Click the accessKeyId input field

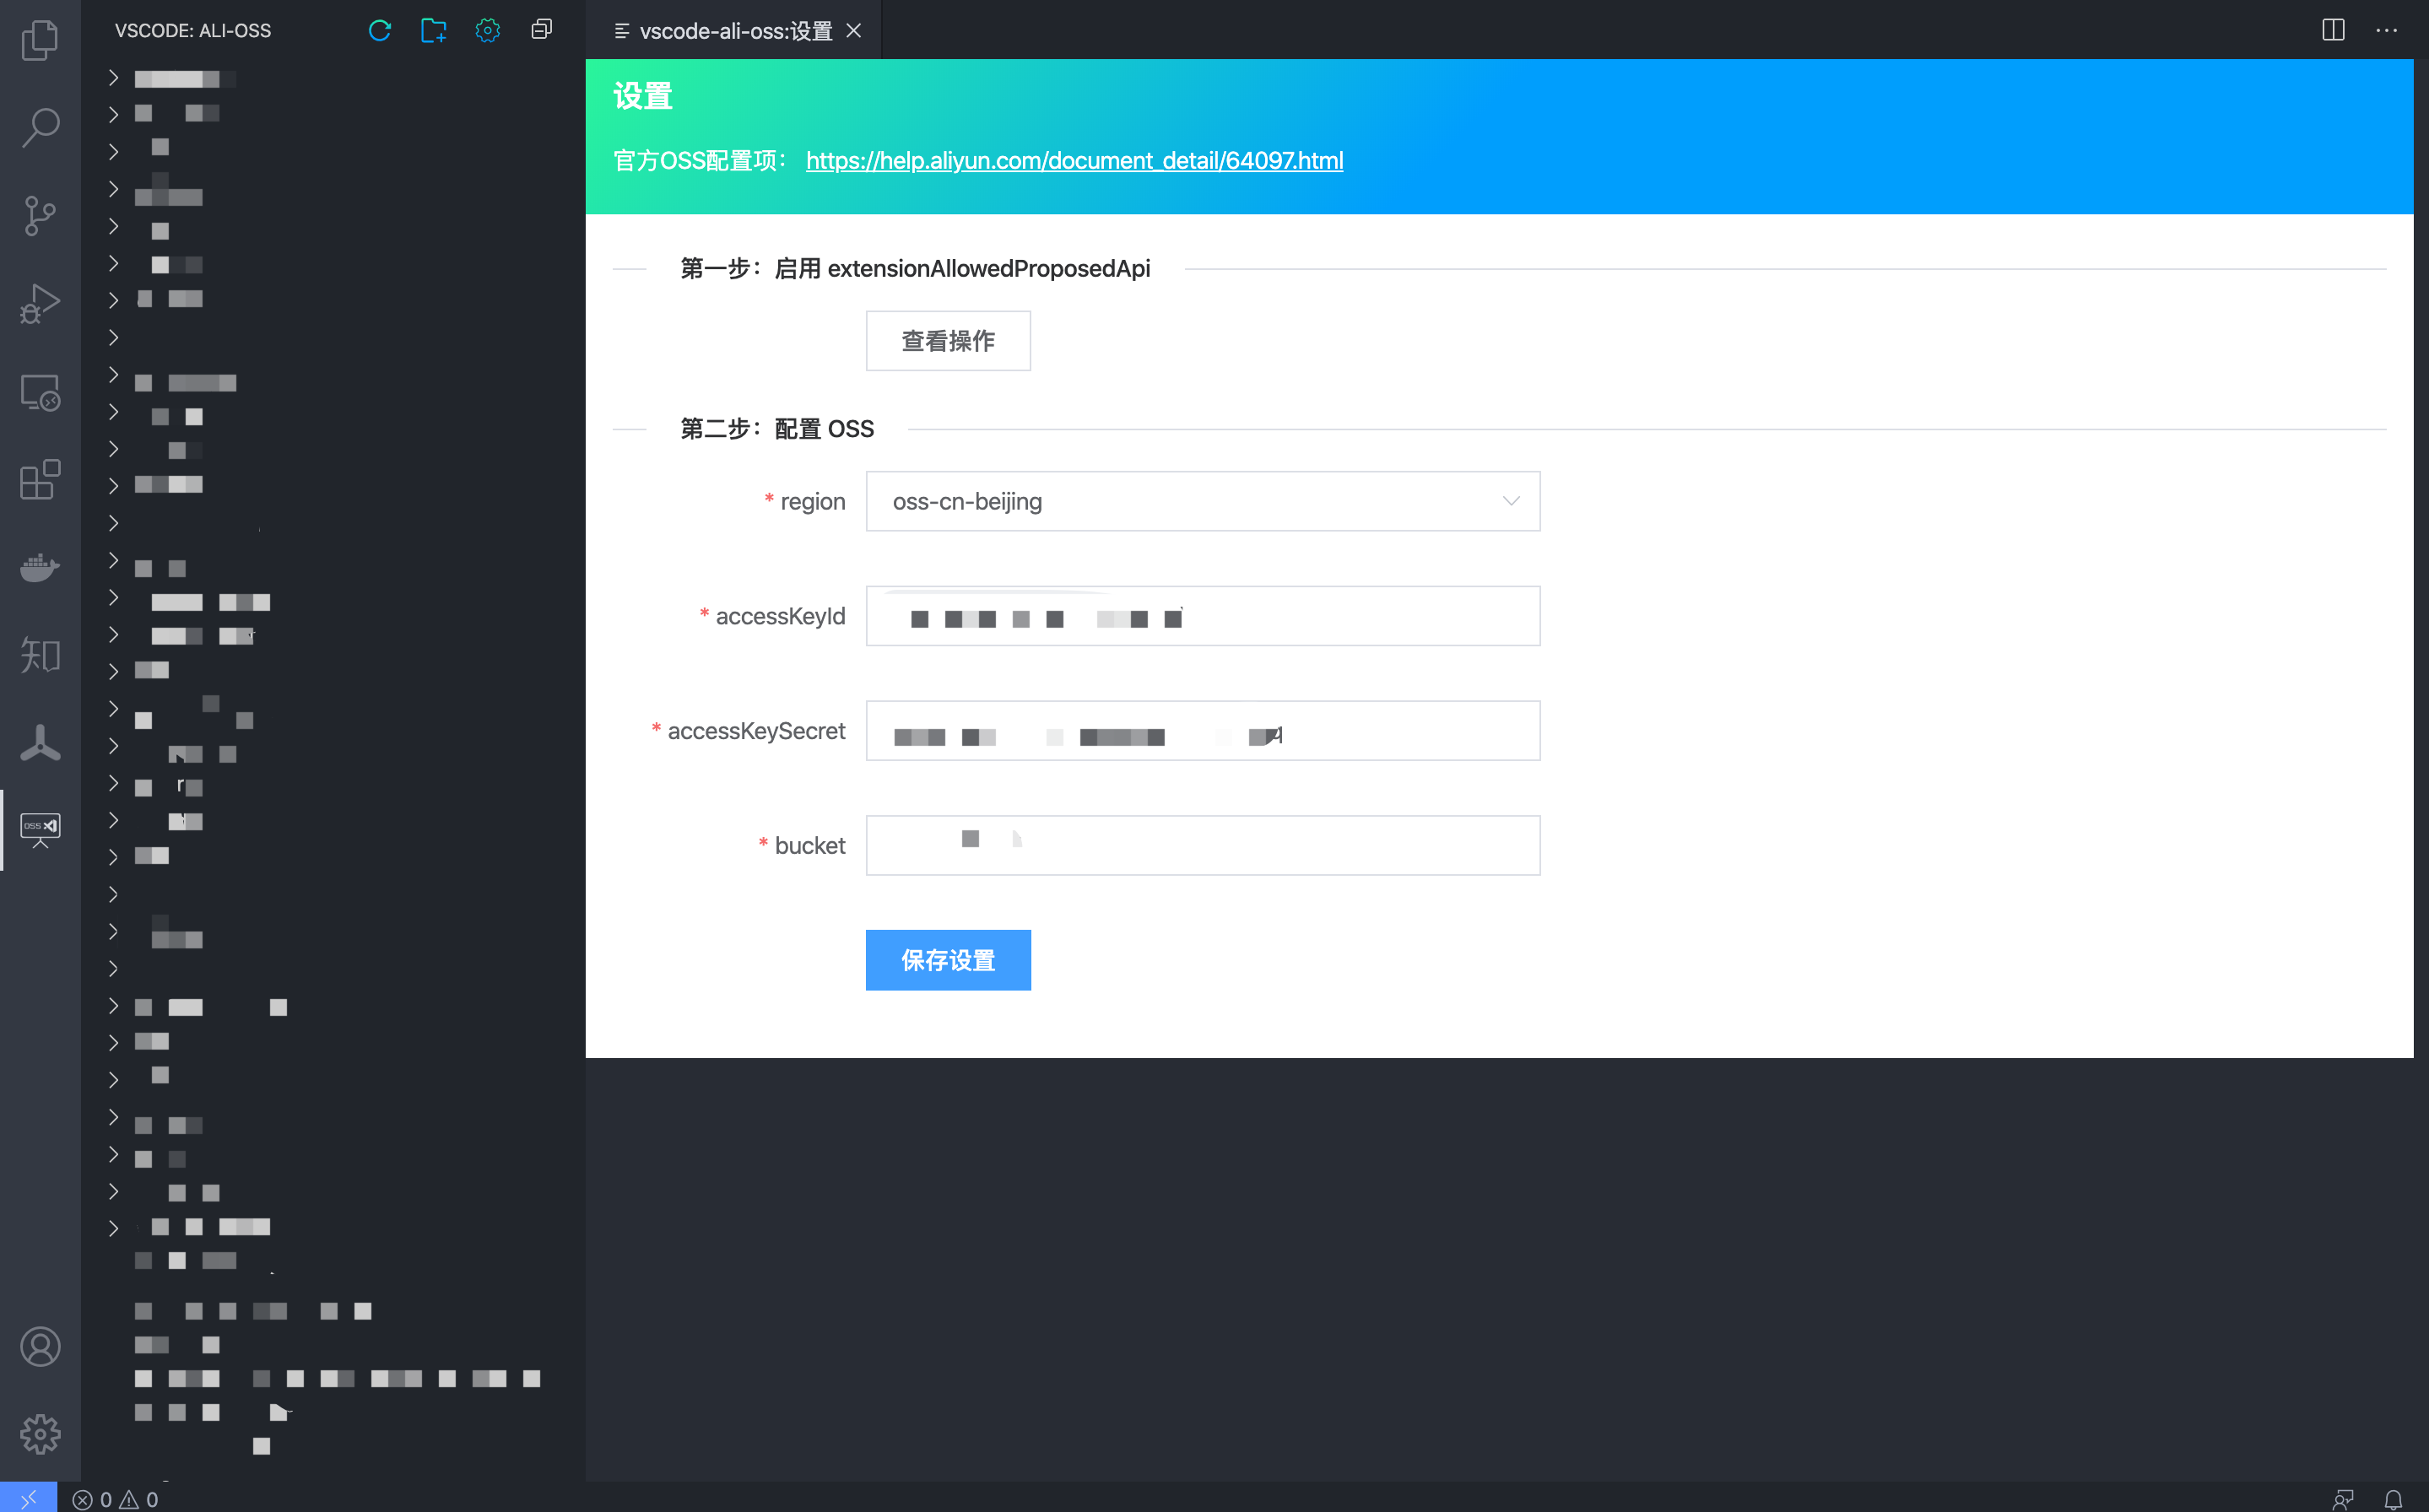tap(1202, 616)
